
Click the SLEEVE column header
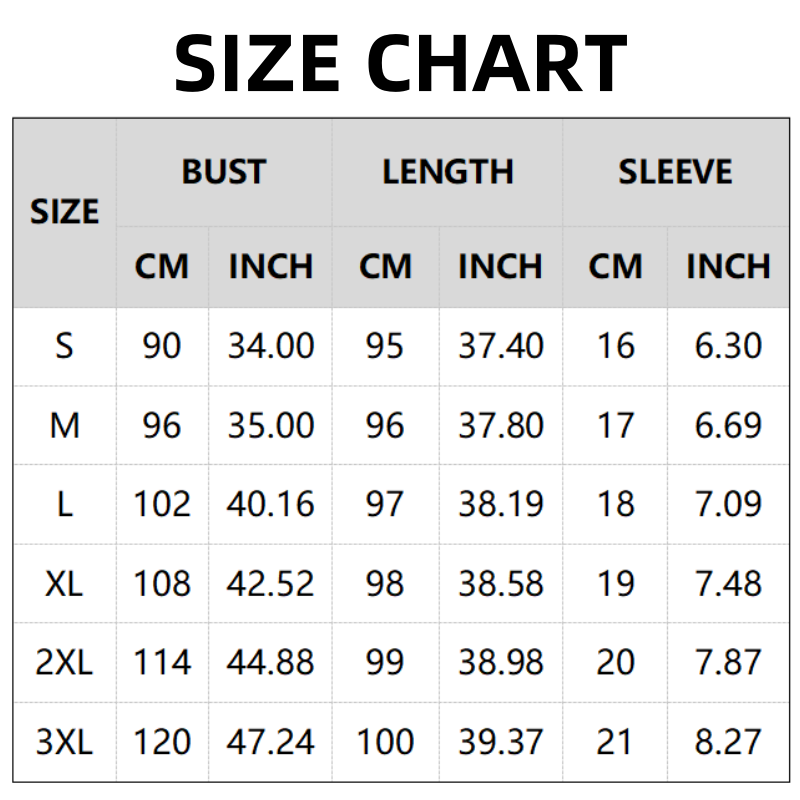675,172
